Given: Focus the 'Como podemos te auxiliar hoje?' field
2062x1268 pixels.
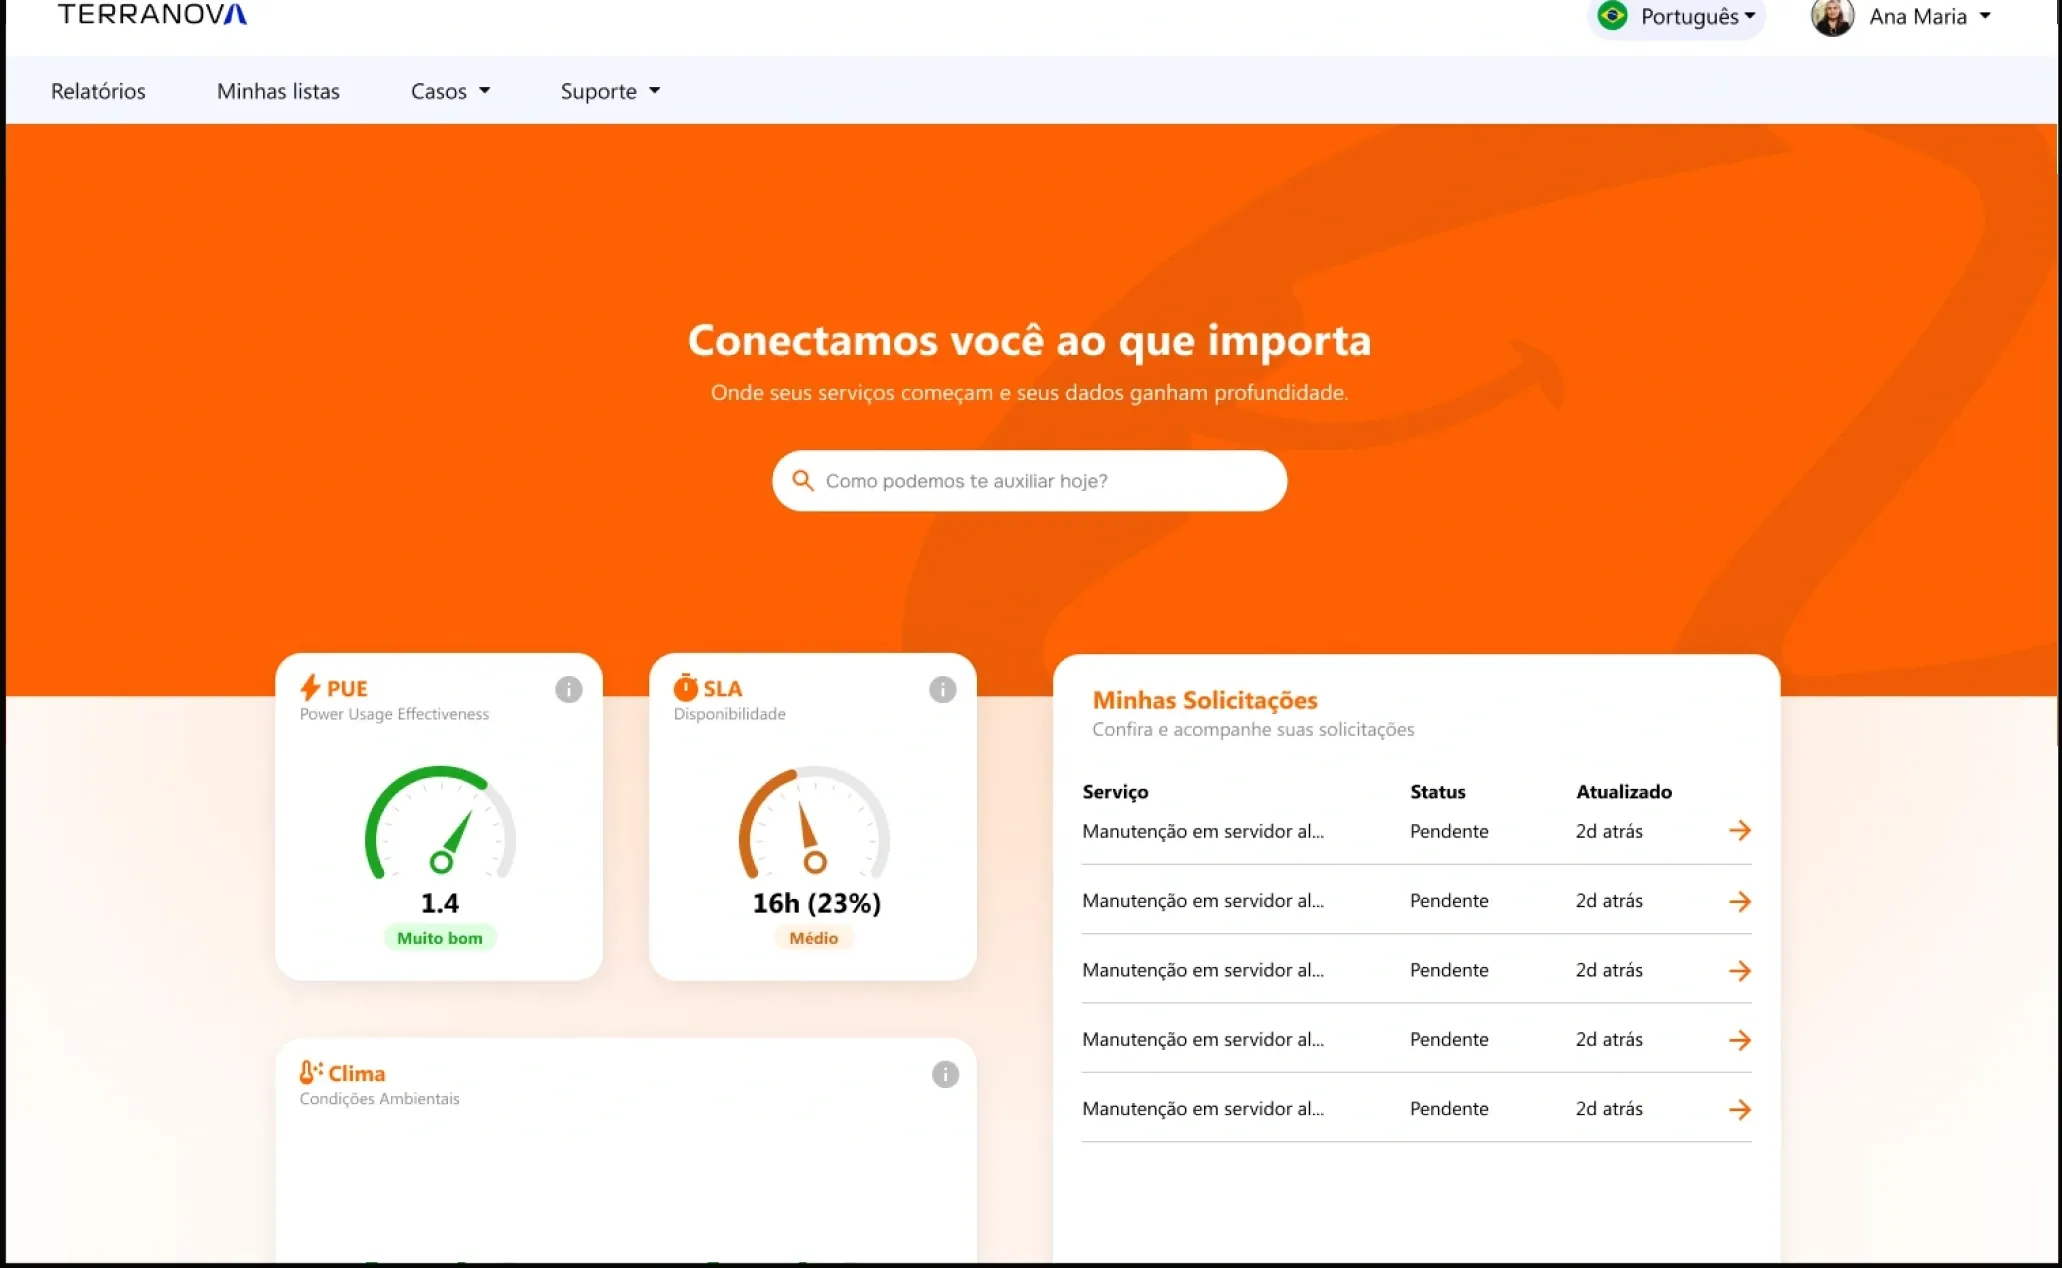Looking at the screenshot, I should tap(1029, 481).
